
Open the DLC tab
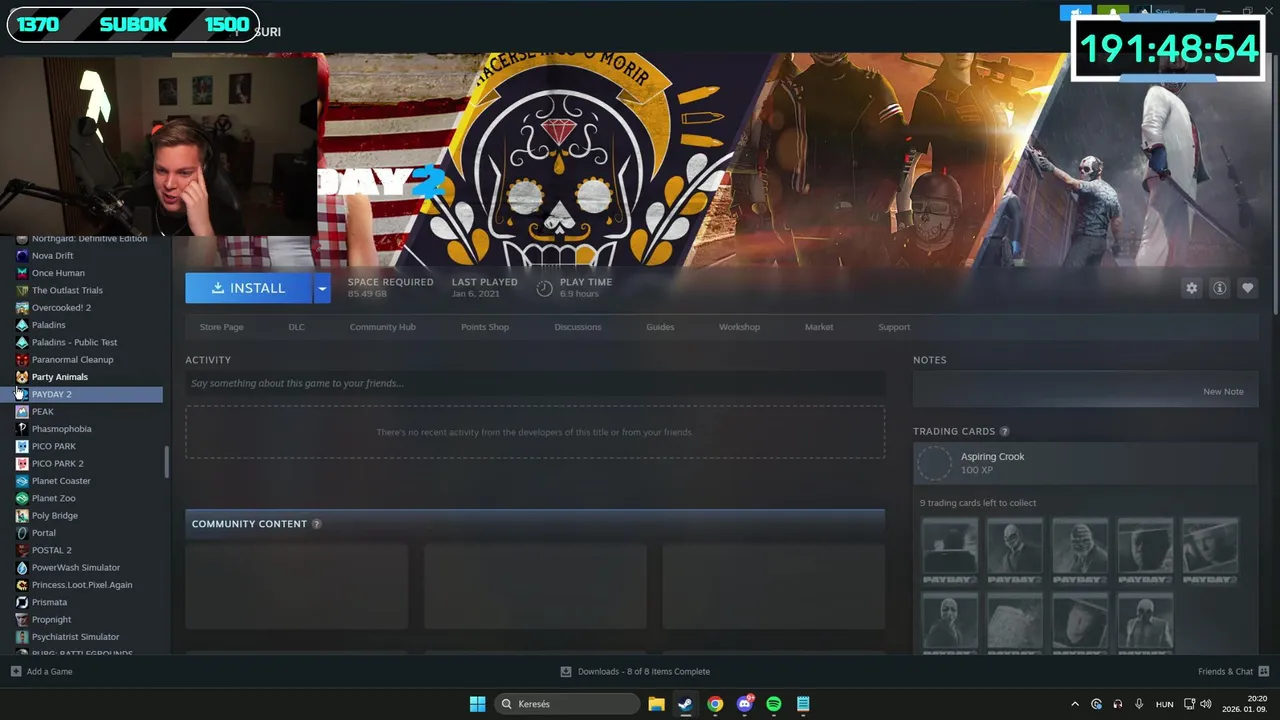pyautogui.click(x=297, y=327)
